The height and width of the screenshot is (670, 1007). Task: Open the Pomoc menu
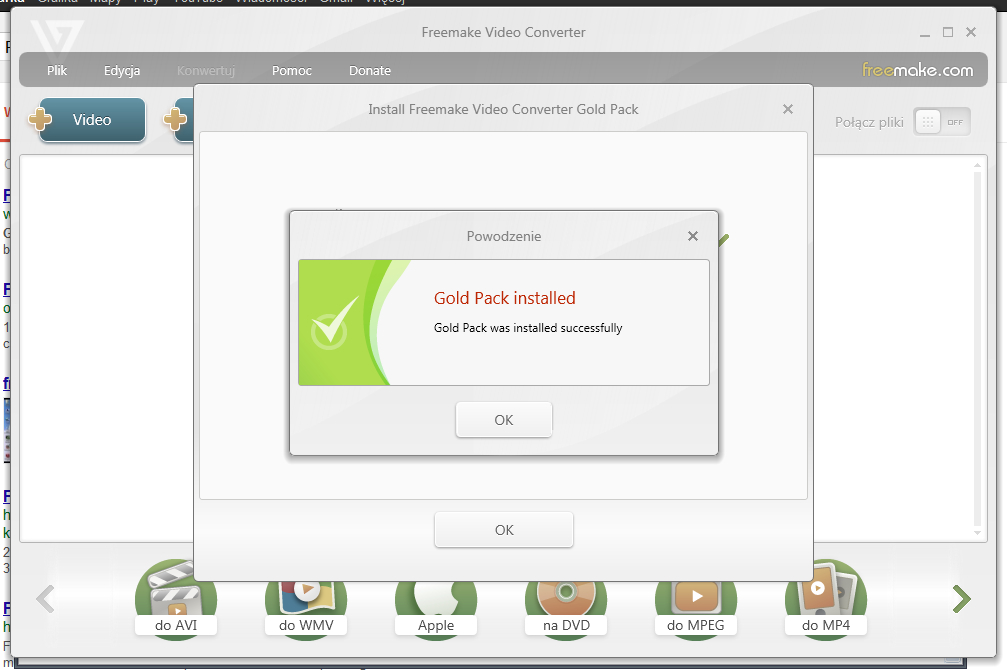point(292,71)
